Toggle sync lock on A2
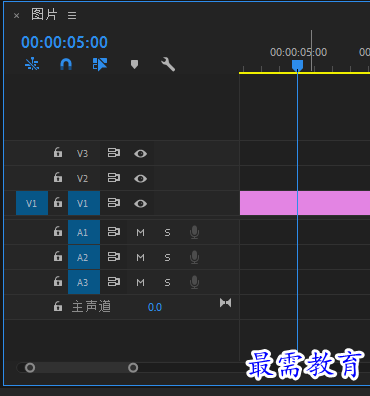This screenshot has height=396, width=370. point(114,257)
